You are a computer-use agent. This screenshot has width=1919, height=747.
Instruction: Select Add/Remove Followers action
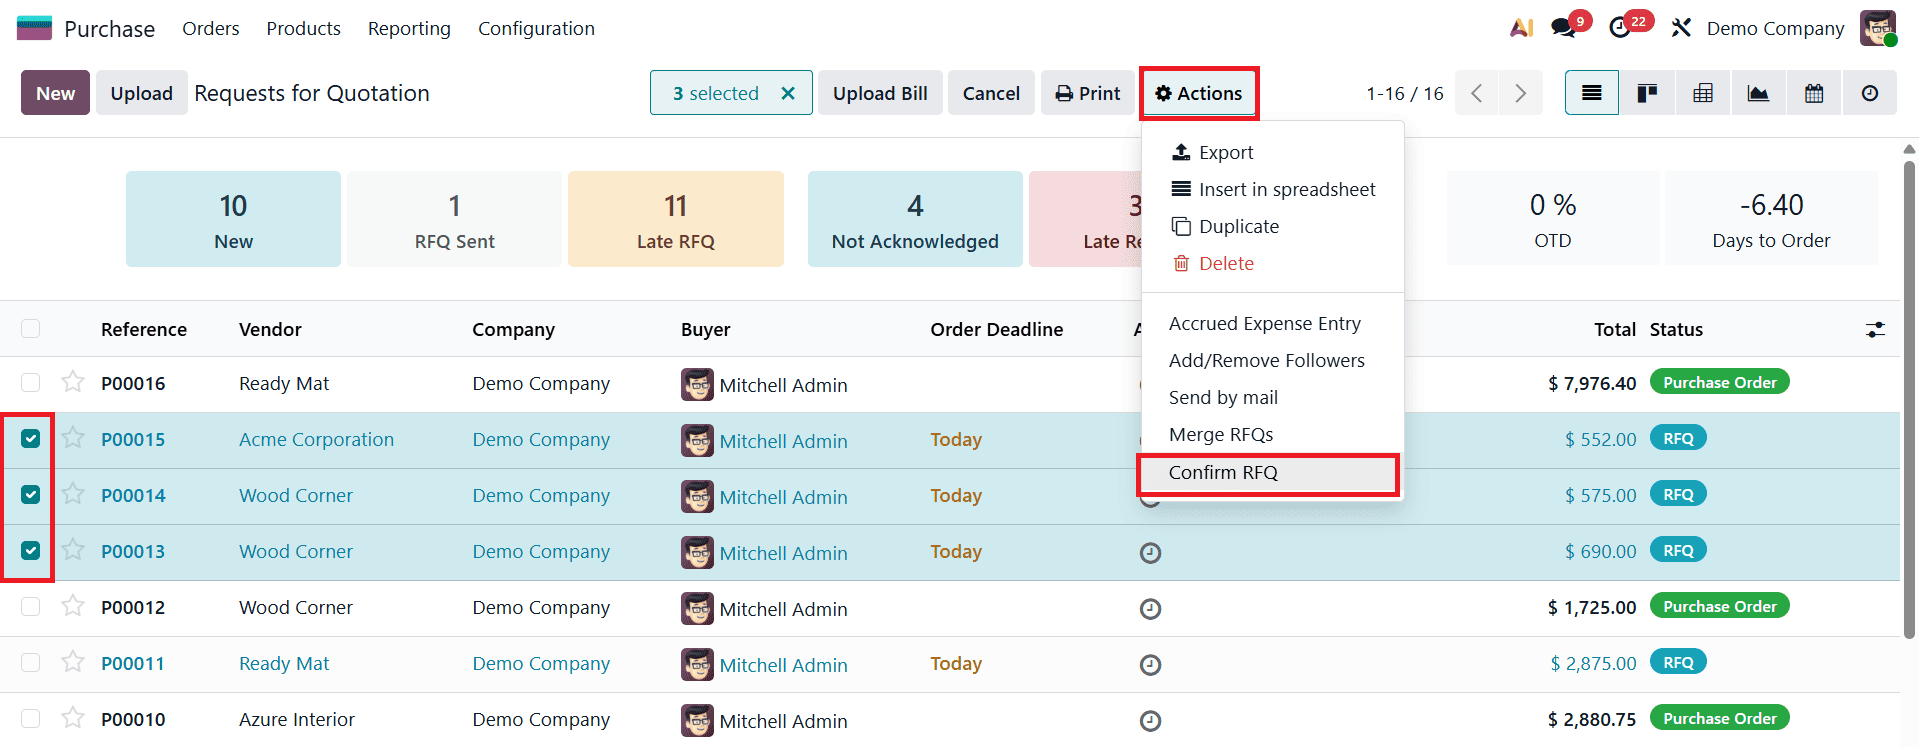(x=1273, y=360)
